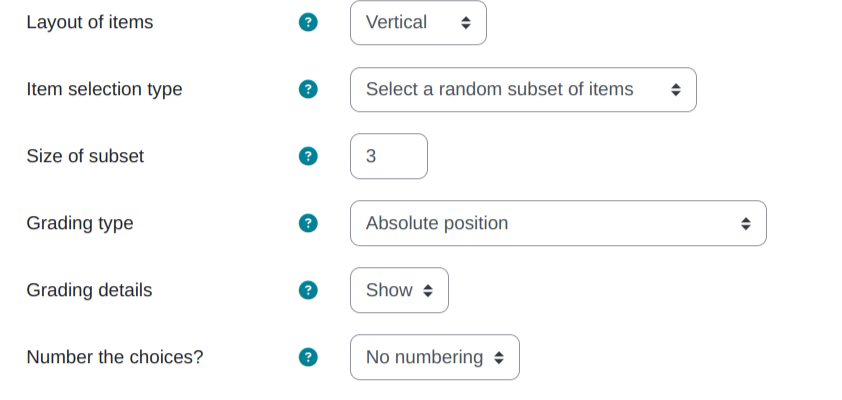Viewport: 842px width, 400px height.
Task: Click help icon beside Number the choices
Action: [x=308, y=358]
